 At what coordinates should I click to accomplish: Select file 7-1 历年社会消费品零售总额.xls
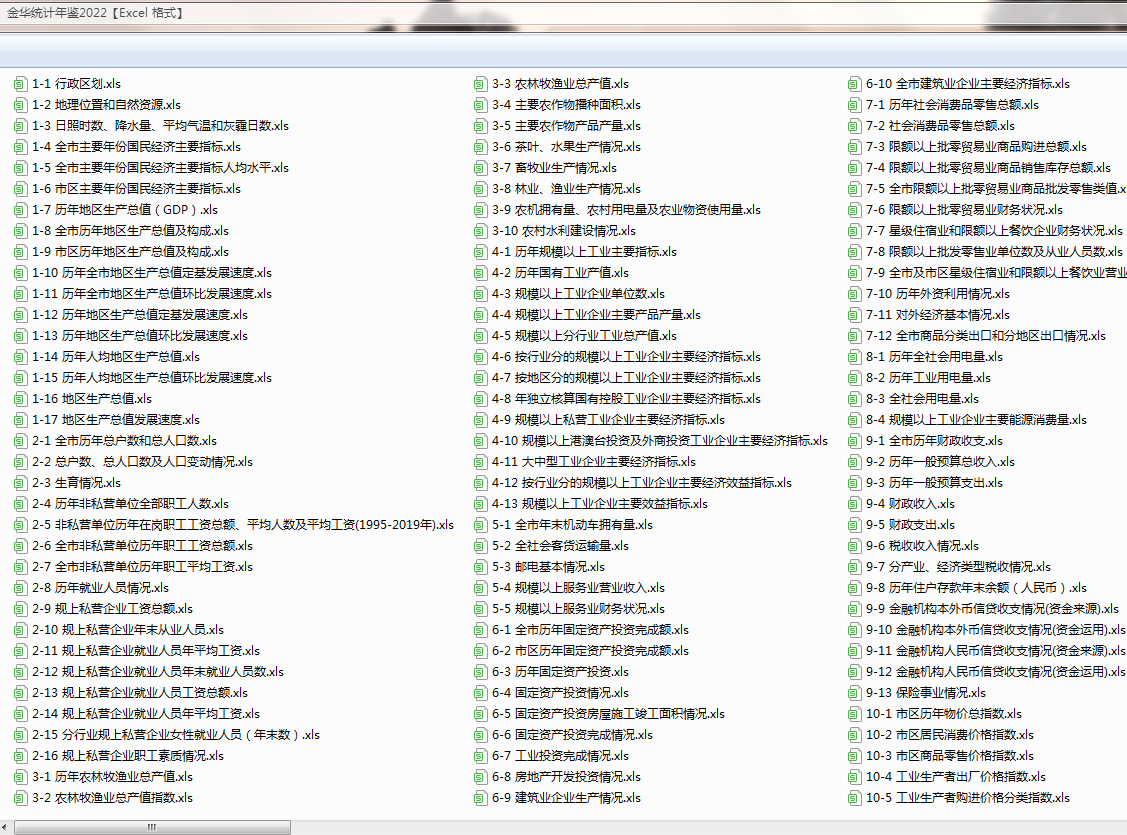click(952, 105)
